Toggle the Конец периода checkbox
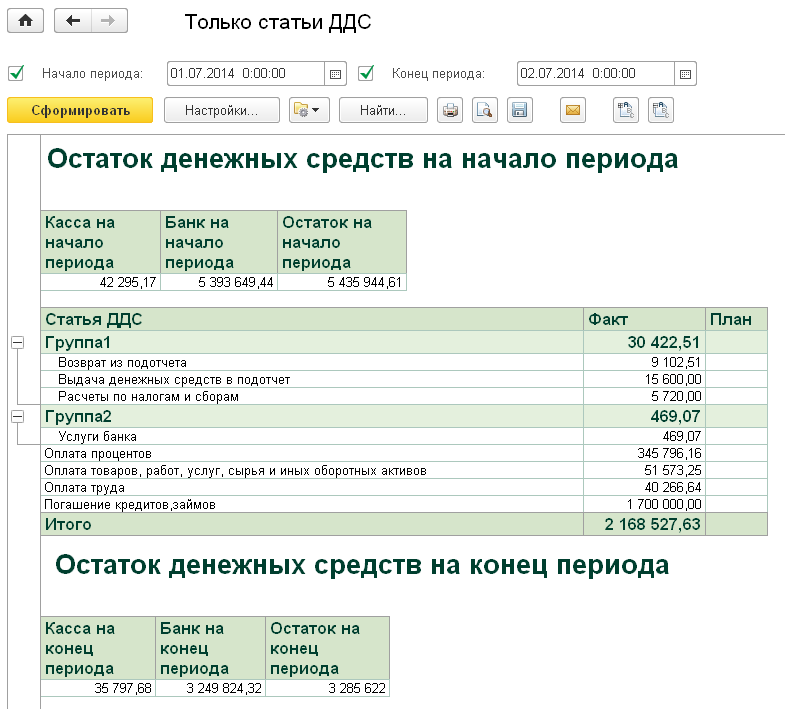The width and height of the screenshot is (785, 709). pos(366,74)
